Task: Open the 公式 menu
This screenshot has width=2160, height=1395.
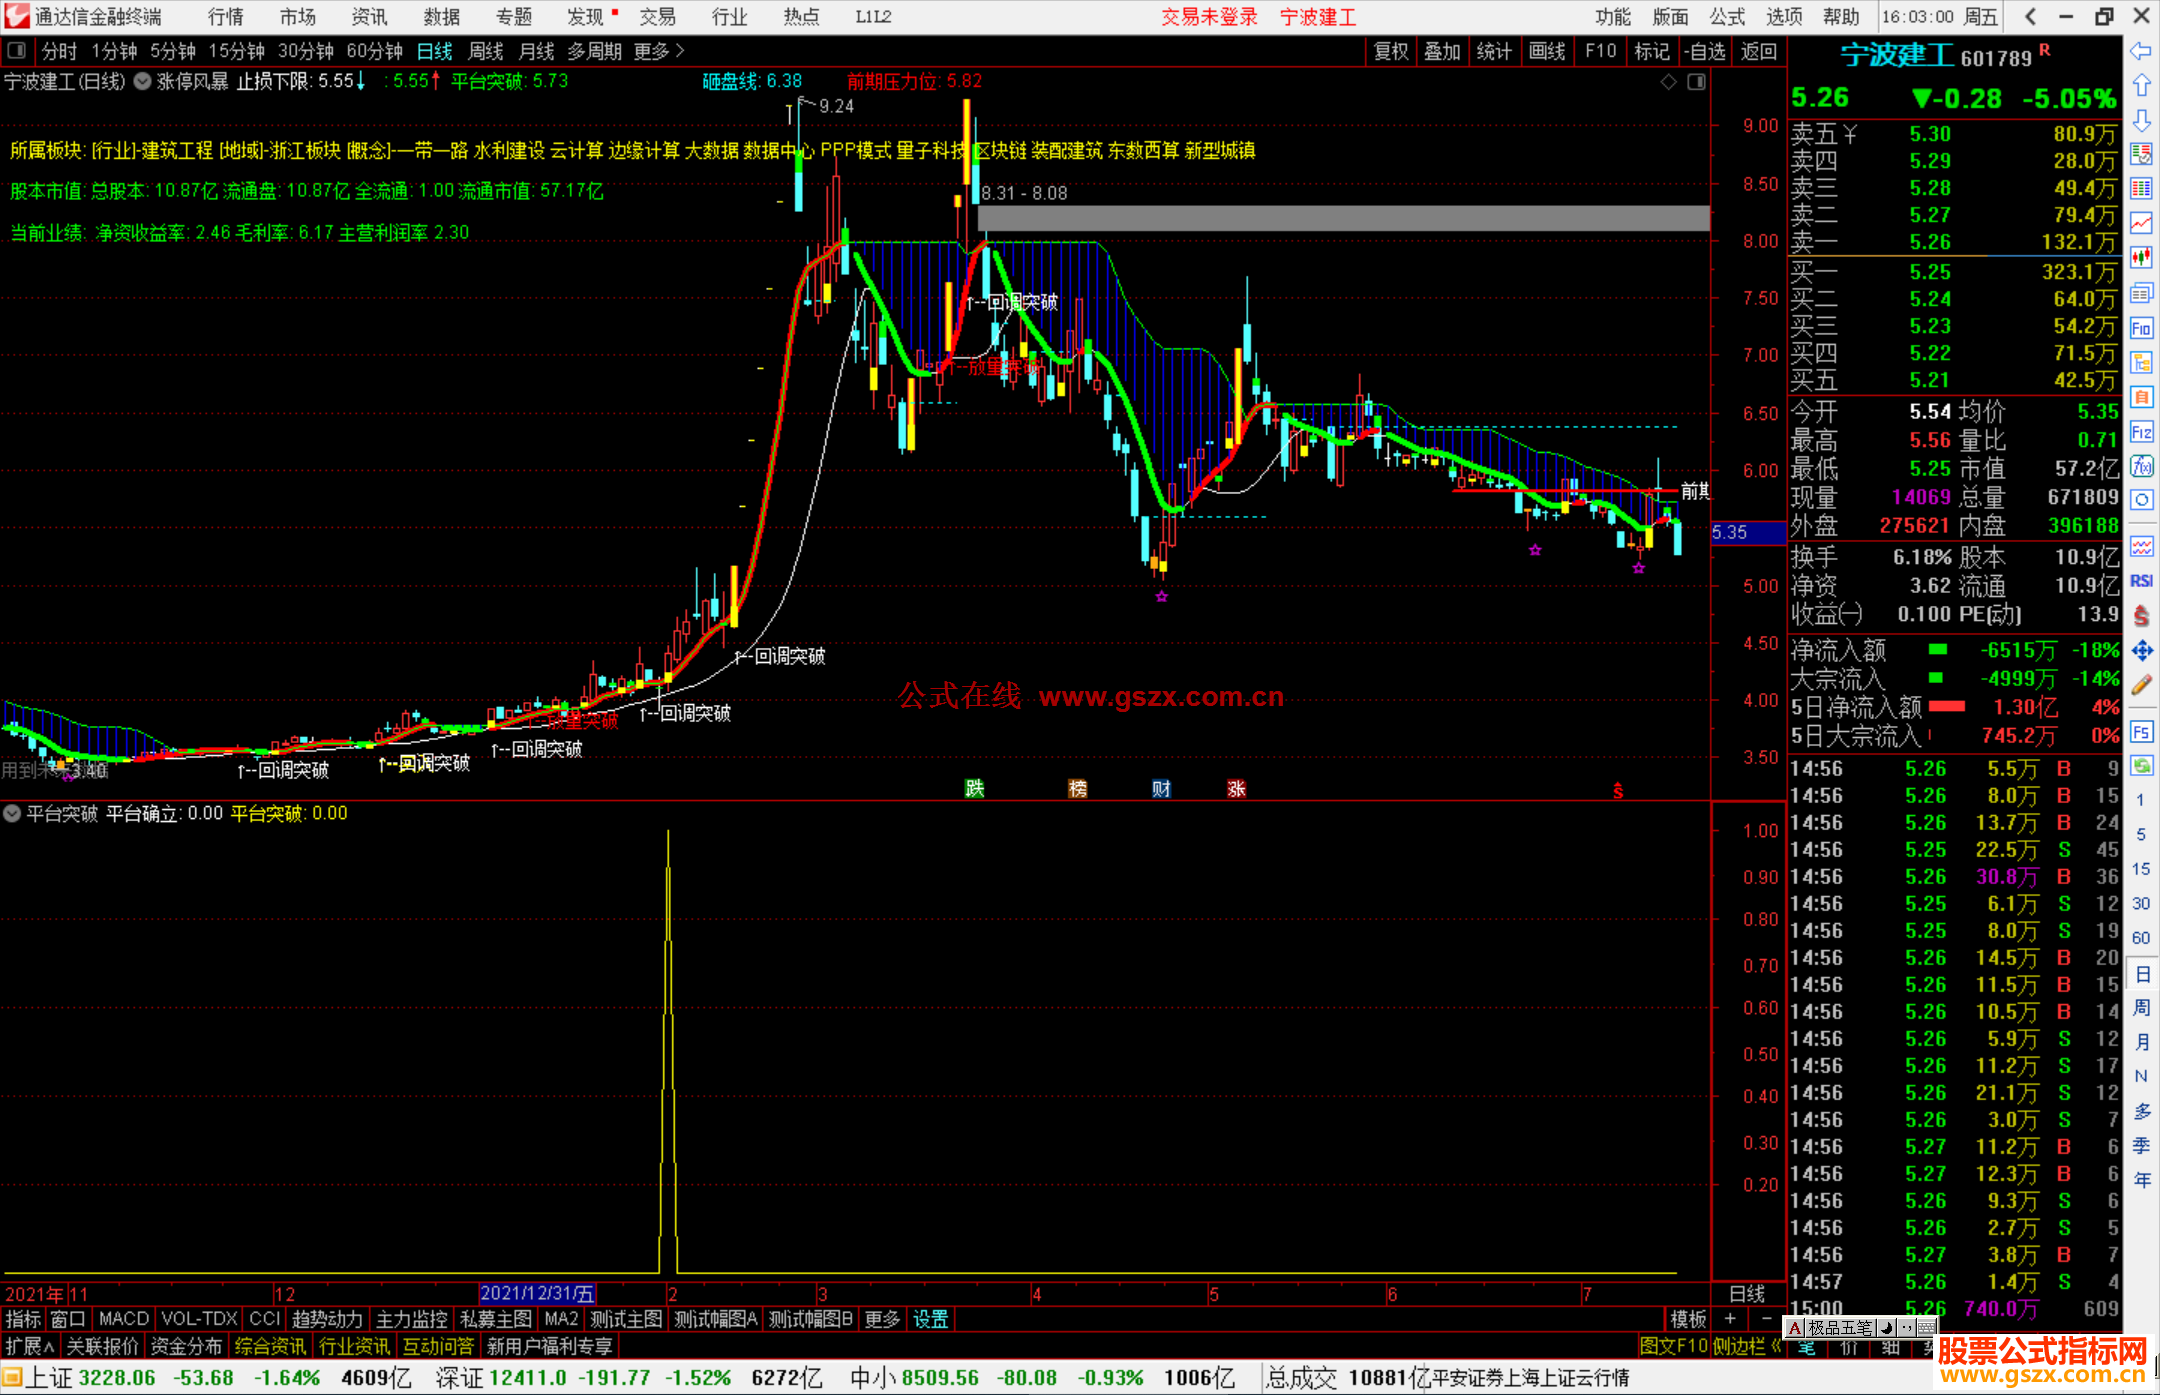Action: pyautogui.click(x=1727, y=17)
